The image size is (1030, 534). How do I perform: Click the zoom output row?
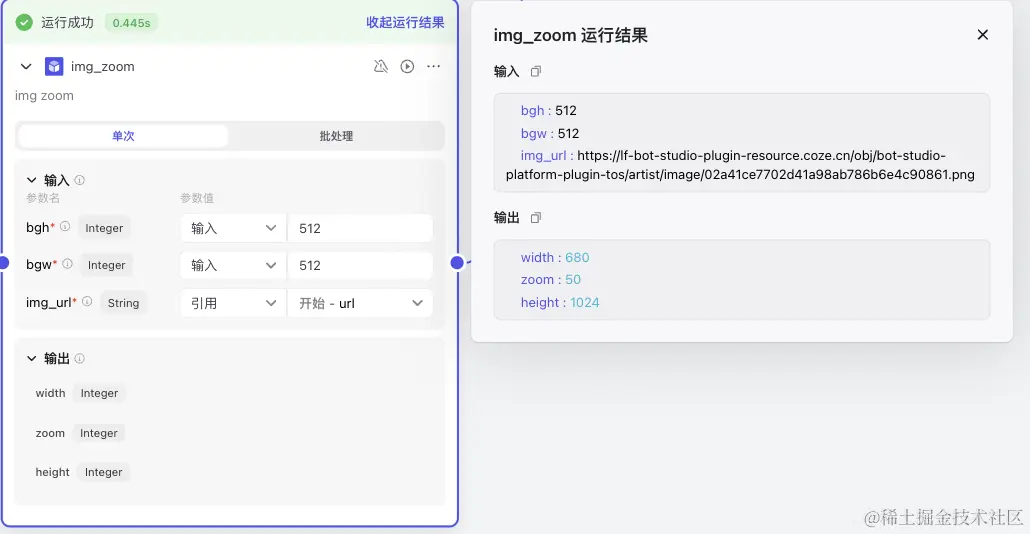[x=80, y=433]
